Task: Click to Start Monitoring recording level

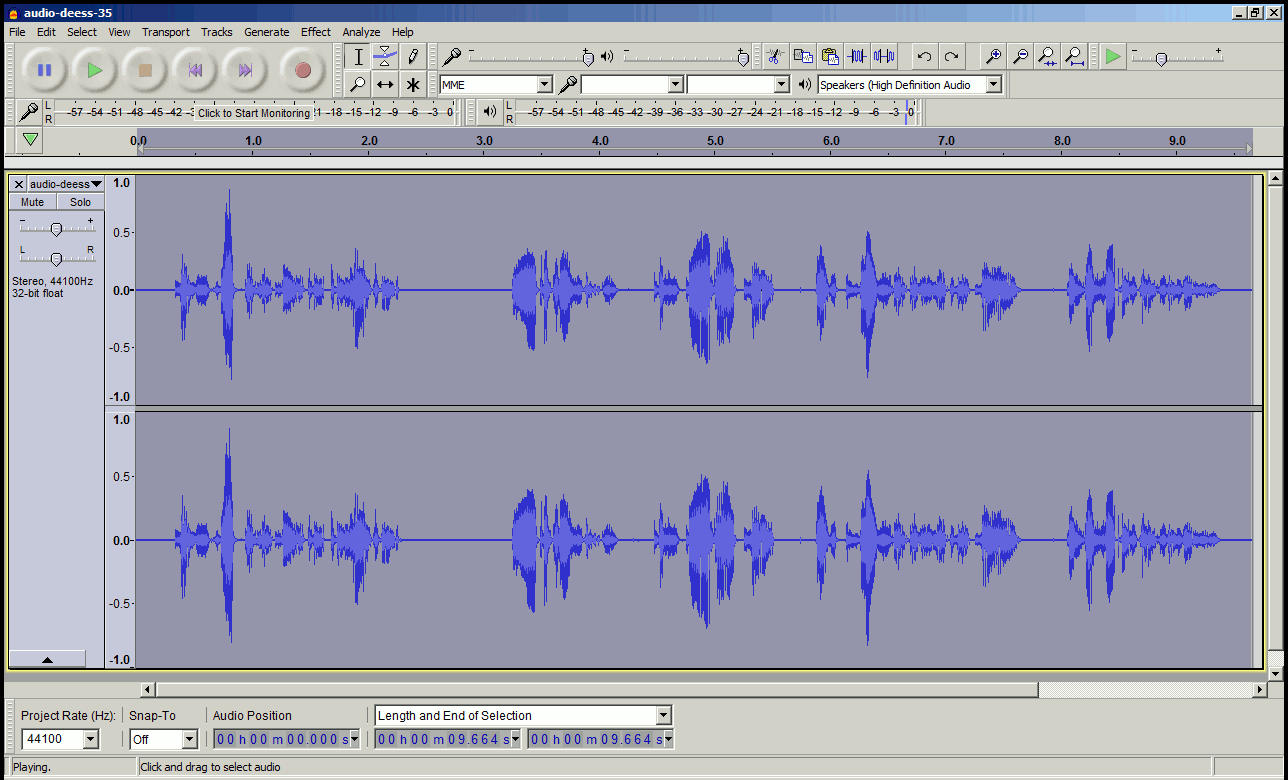Action: (x=254, y=113)
